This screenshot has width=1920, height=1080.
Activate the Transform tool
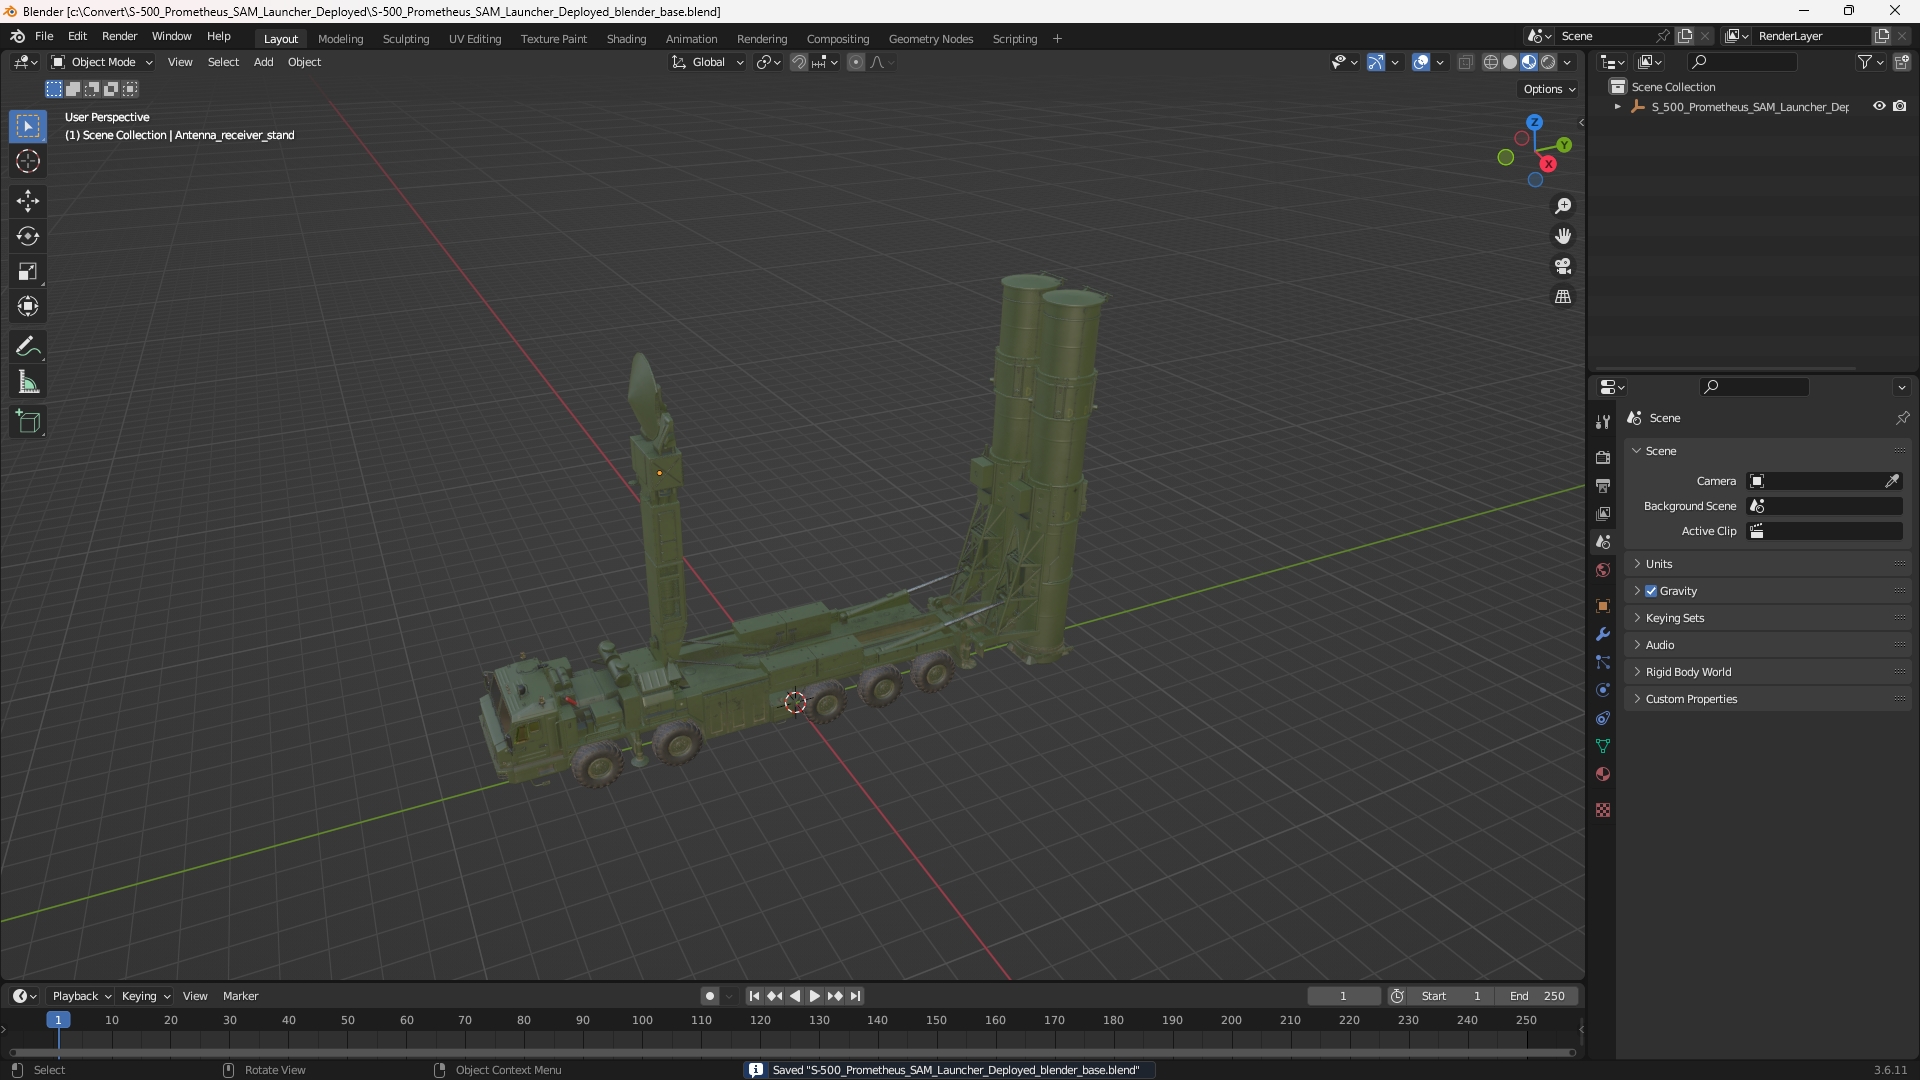click(28, 306)
